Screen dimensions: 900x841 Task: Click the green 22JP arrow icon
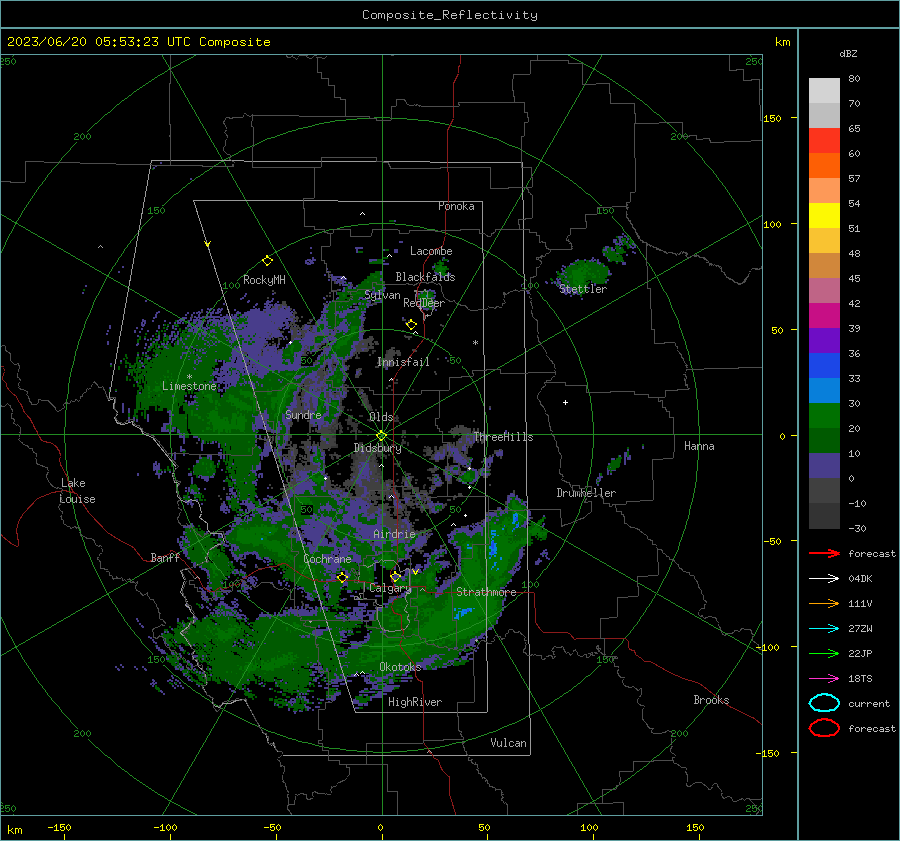click(824, 653)
